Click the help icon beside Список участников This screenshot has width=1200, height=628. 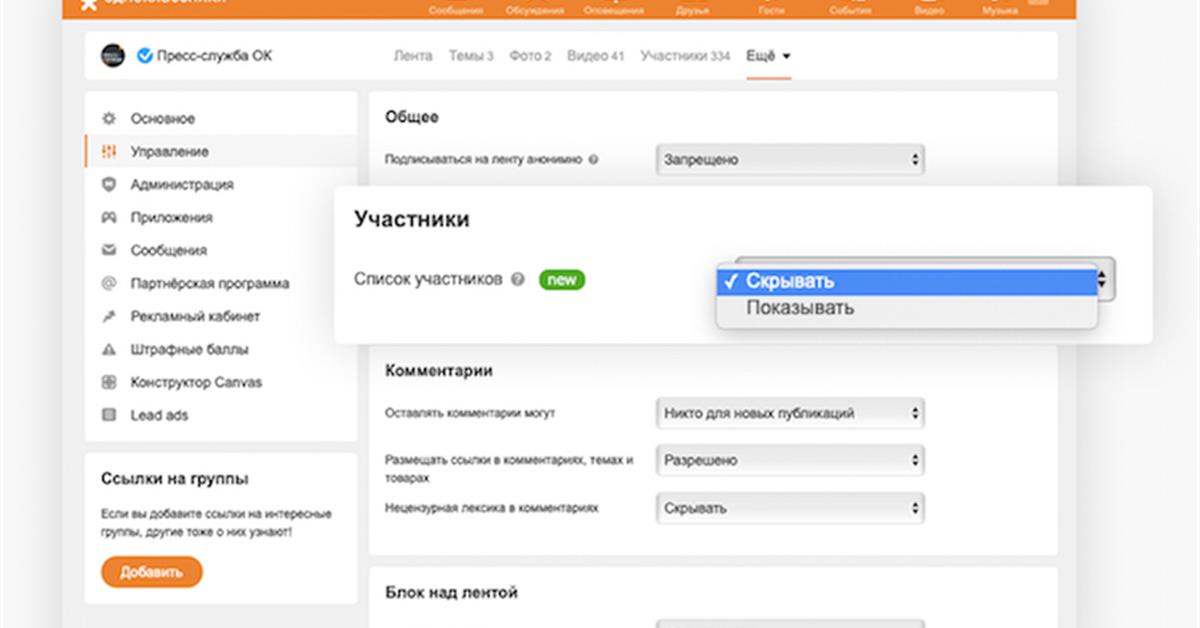517,280
